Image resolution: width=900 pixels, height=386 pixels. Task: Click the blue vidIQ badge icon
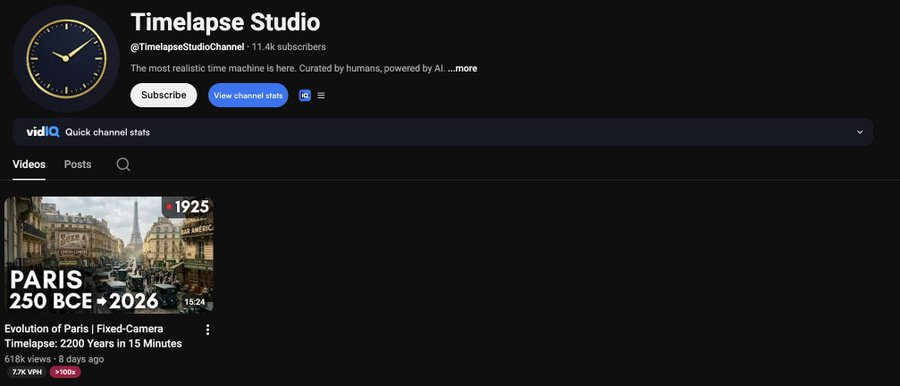tap(305, 95)
